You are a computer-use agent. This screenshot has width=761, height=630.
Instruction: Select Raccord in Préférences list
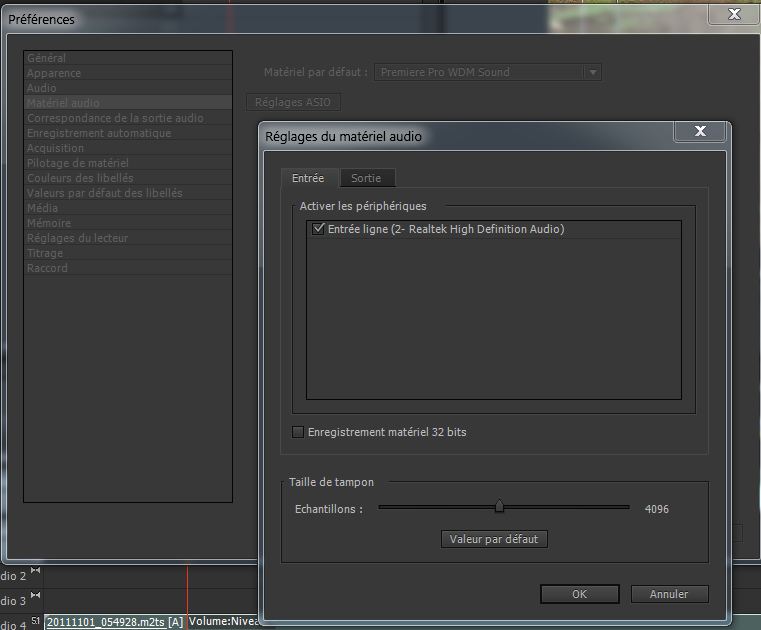click(128, 268)
